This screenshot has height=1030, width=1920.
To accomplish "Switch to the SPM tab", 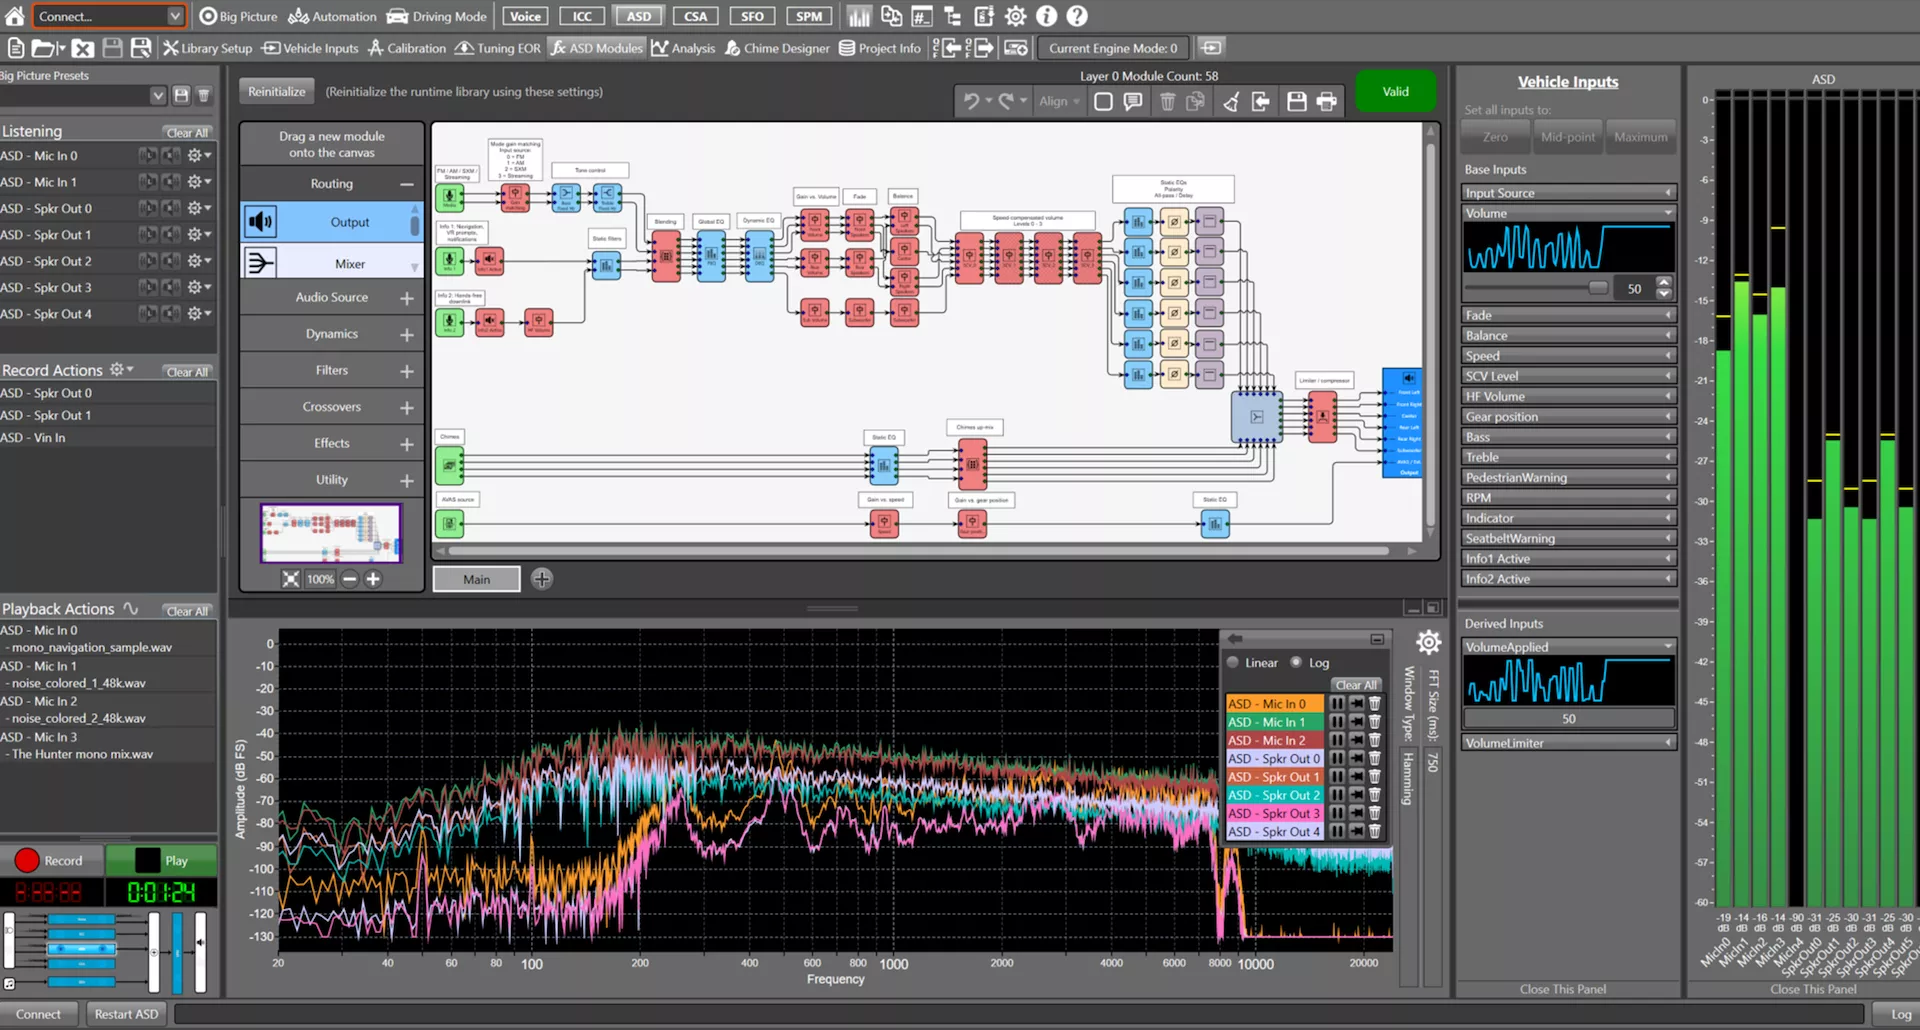I will [809, 15].
